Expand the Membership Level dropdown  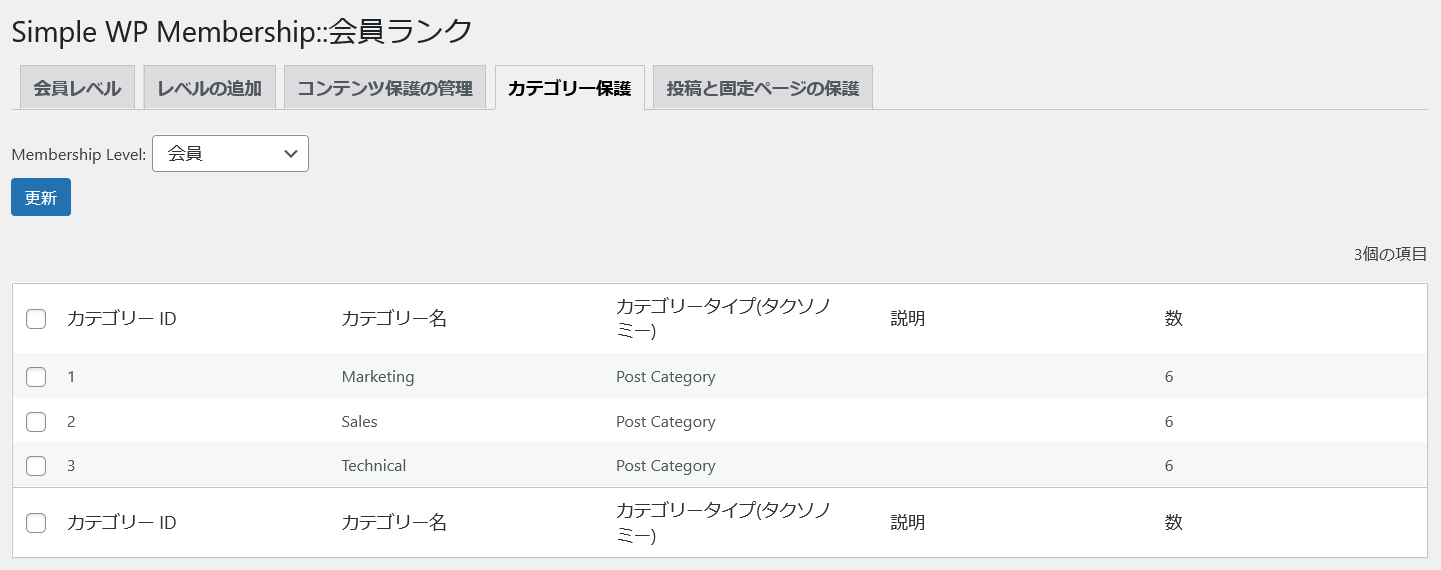coord(230,153)
